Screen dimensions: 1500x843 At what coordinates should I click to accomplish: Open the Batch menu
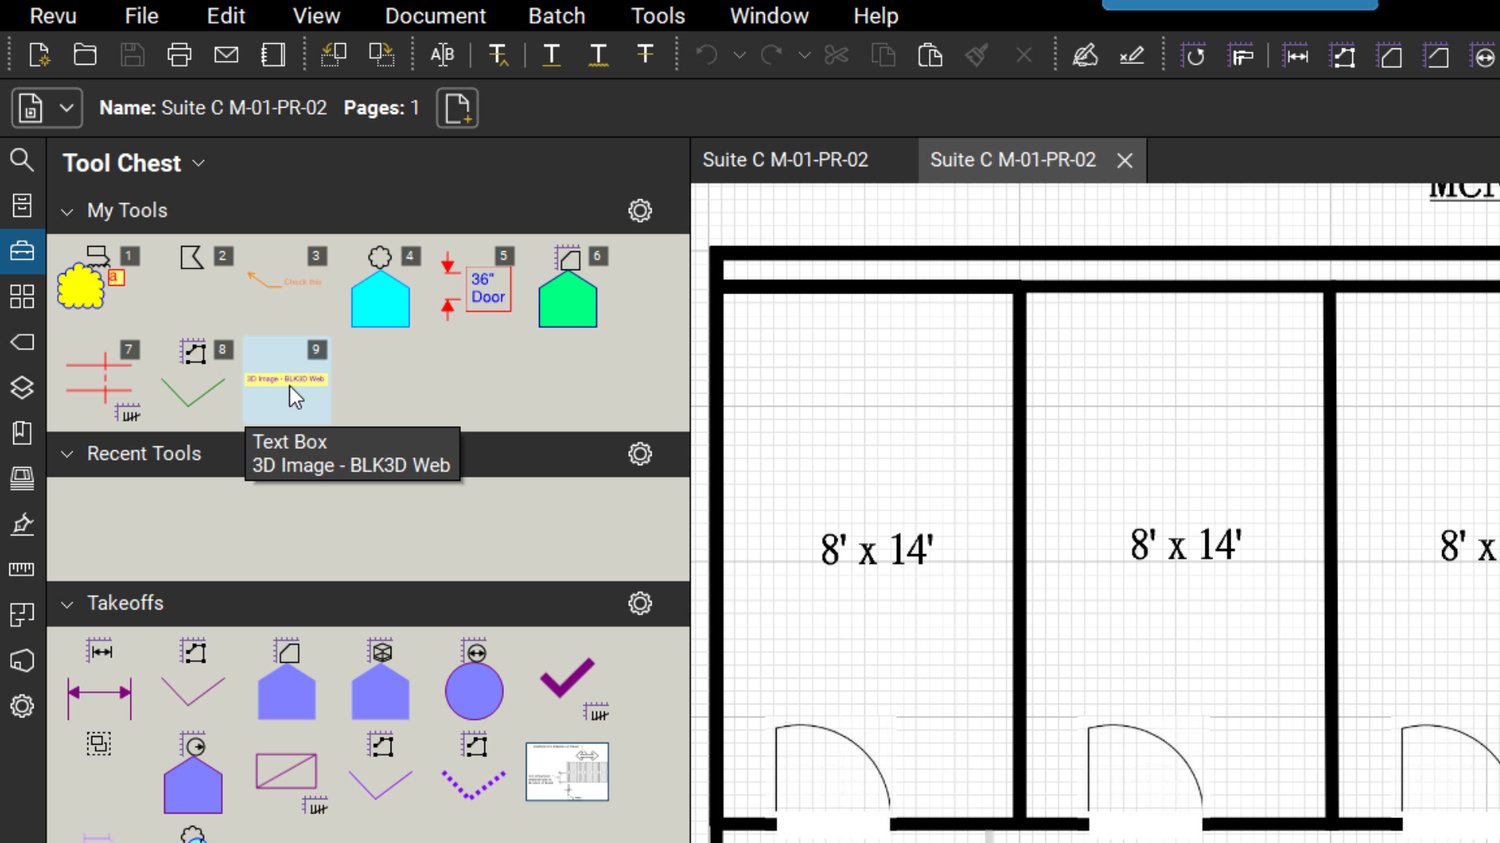[x=556, y=16]
